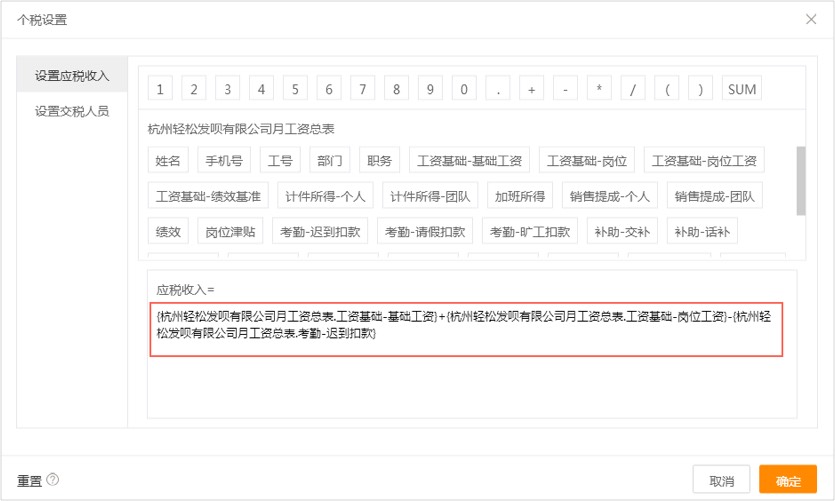Viewport: 835px width, 501px height.
Task: Insert a closing parenthesis
Action: pos(700,89)
